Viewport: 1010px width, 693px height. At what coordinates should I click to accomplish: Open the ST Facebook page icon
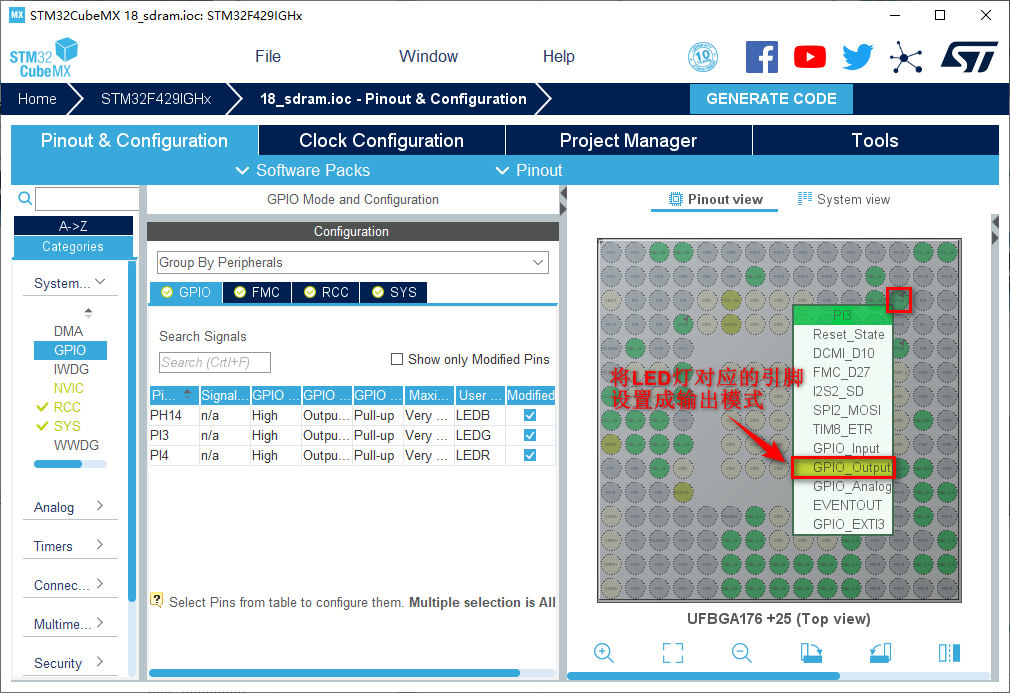click(762, 57)
